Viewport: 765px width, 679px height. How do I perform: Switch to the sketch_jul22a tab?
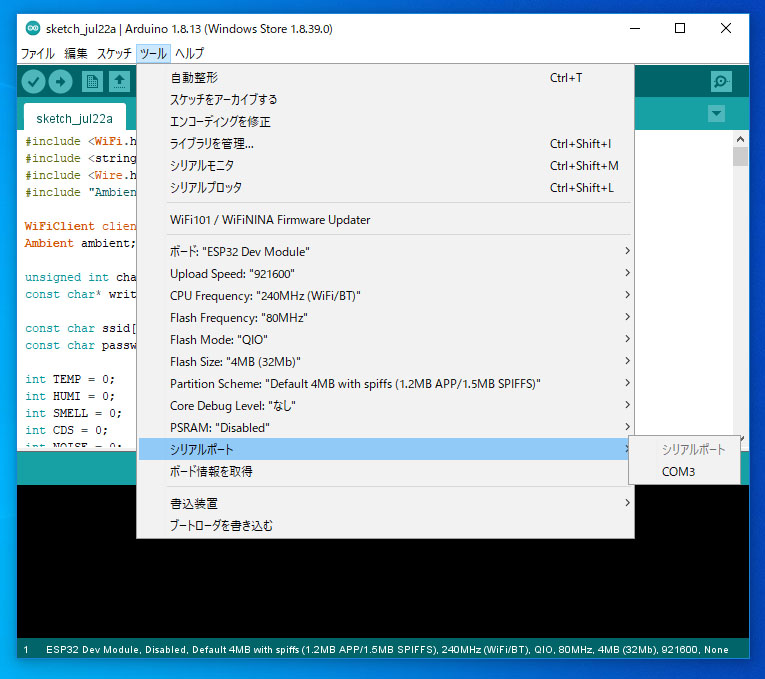click(x=74, y=118)
